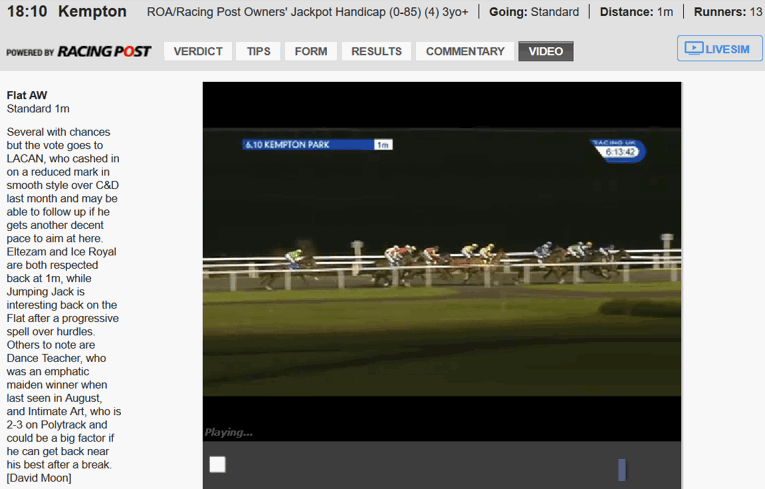Adjust the blue slider handle on player bar
The width and height of the screenshot is (765, 489).
point(622,469)
